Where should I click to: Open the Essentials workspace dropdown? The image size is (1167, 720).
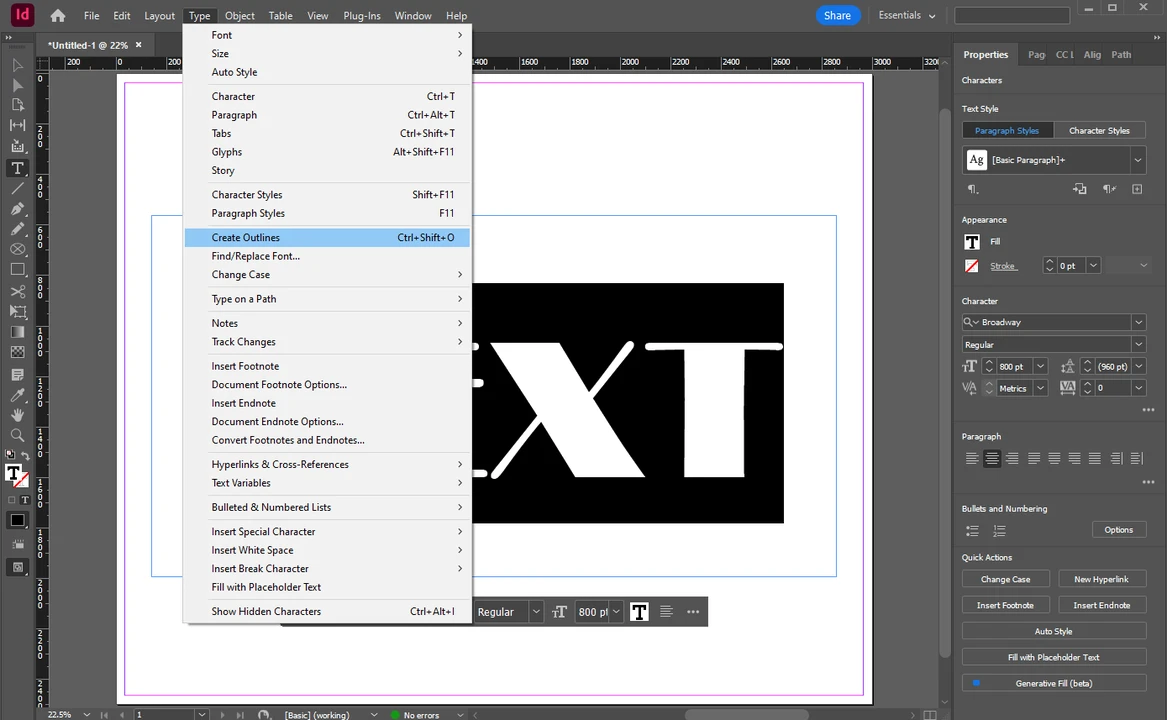click(907, 16)
